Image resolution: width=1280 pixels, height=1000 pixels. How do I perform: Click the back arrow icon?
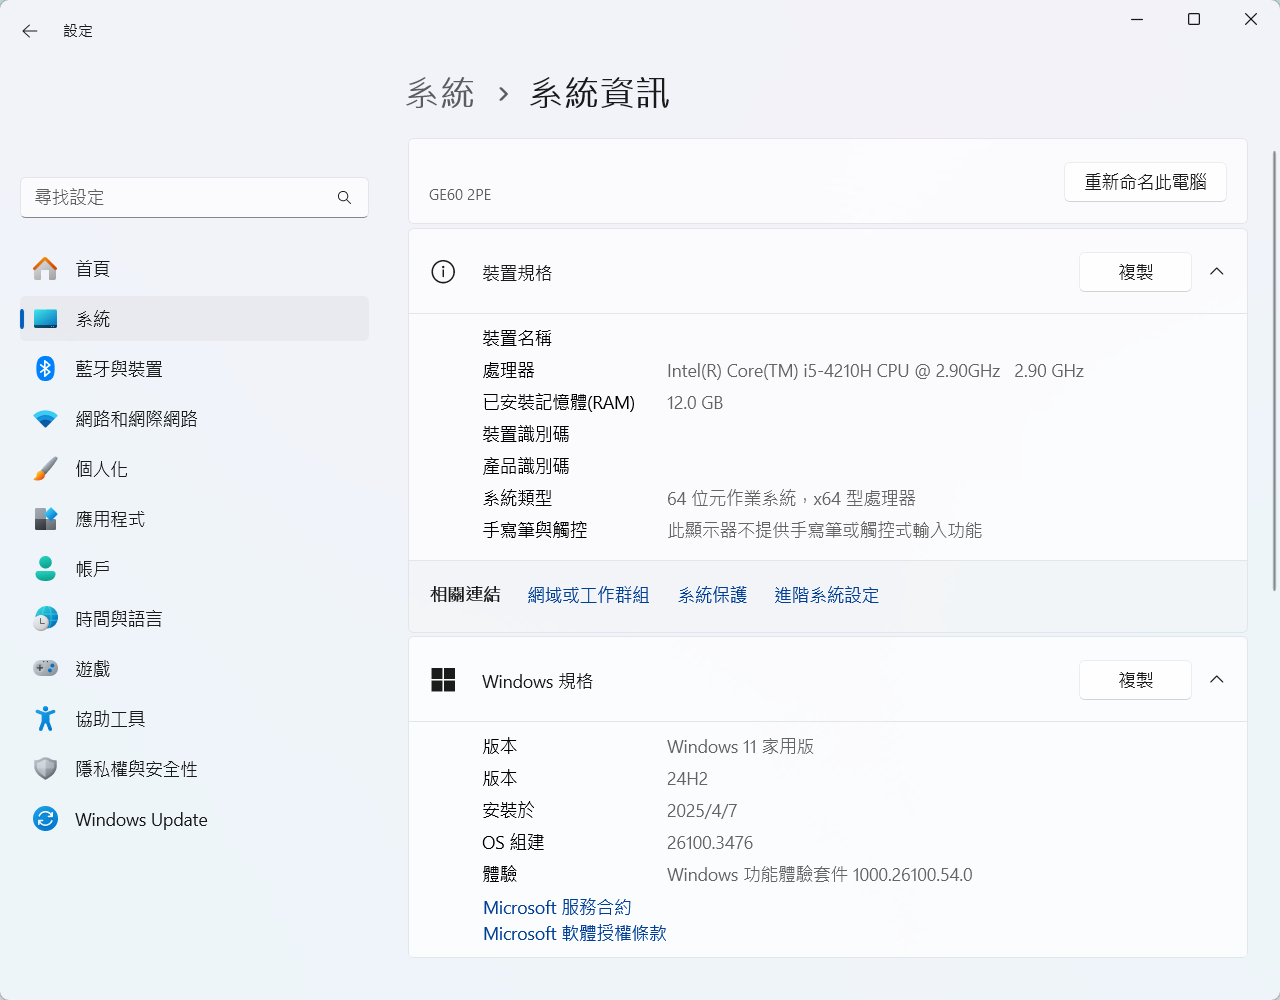[x=30, y=31]
